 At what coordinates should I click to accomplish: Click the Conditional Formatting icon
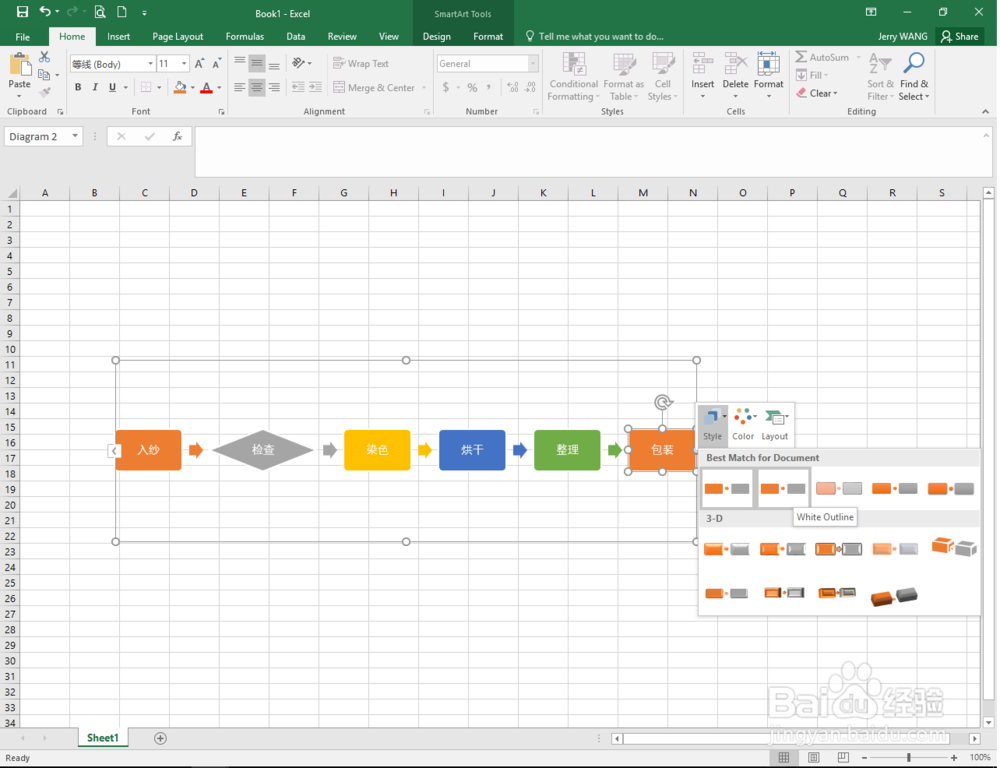573,64
